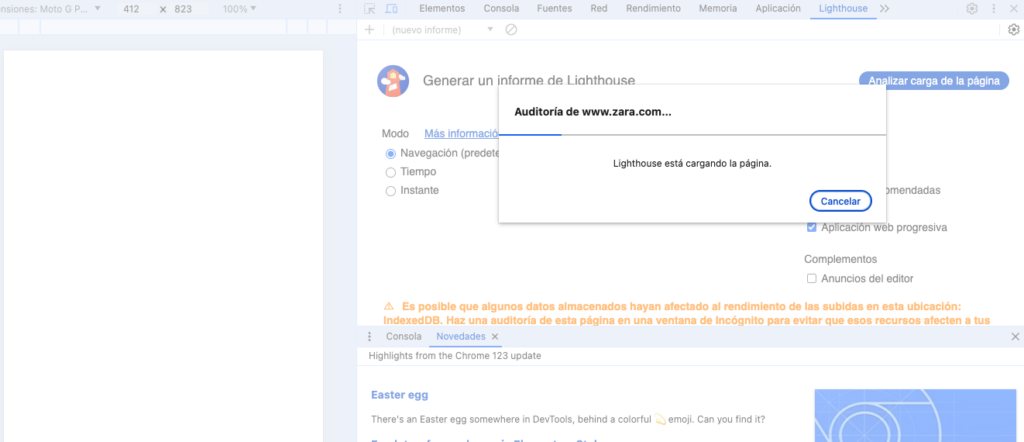Open the device toolbar three-dot options menu
This screenshot has width=1024, height=442.
click(339, 9)
